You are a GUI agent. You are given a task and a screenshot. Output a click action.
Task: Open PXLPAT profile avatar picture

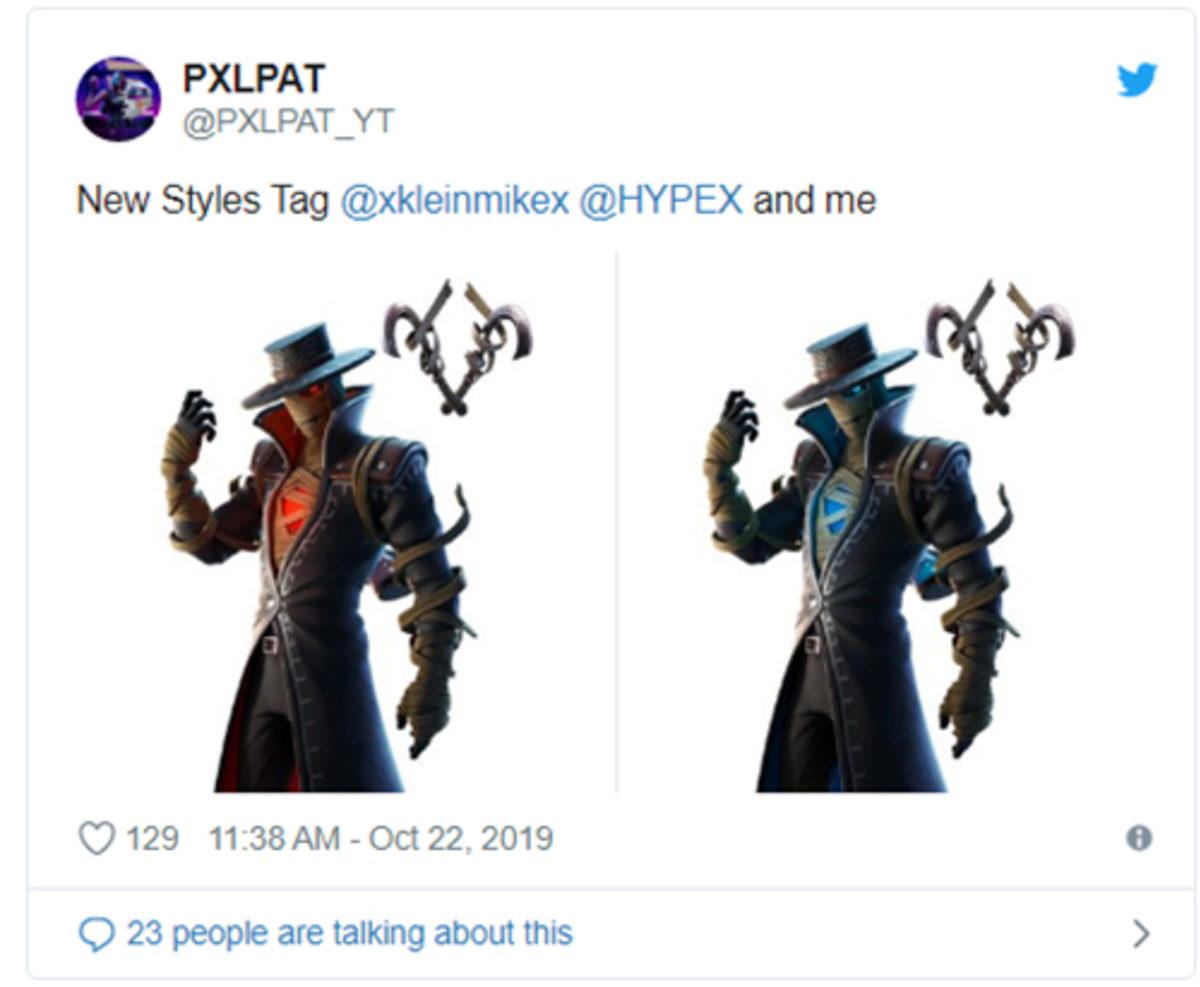[x=118, y=98]
